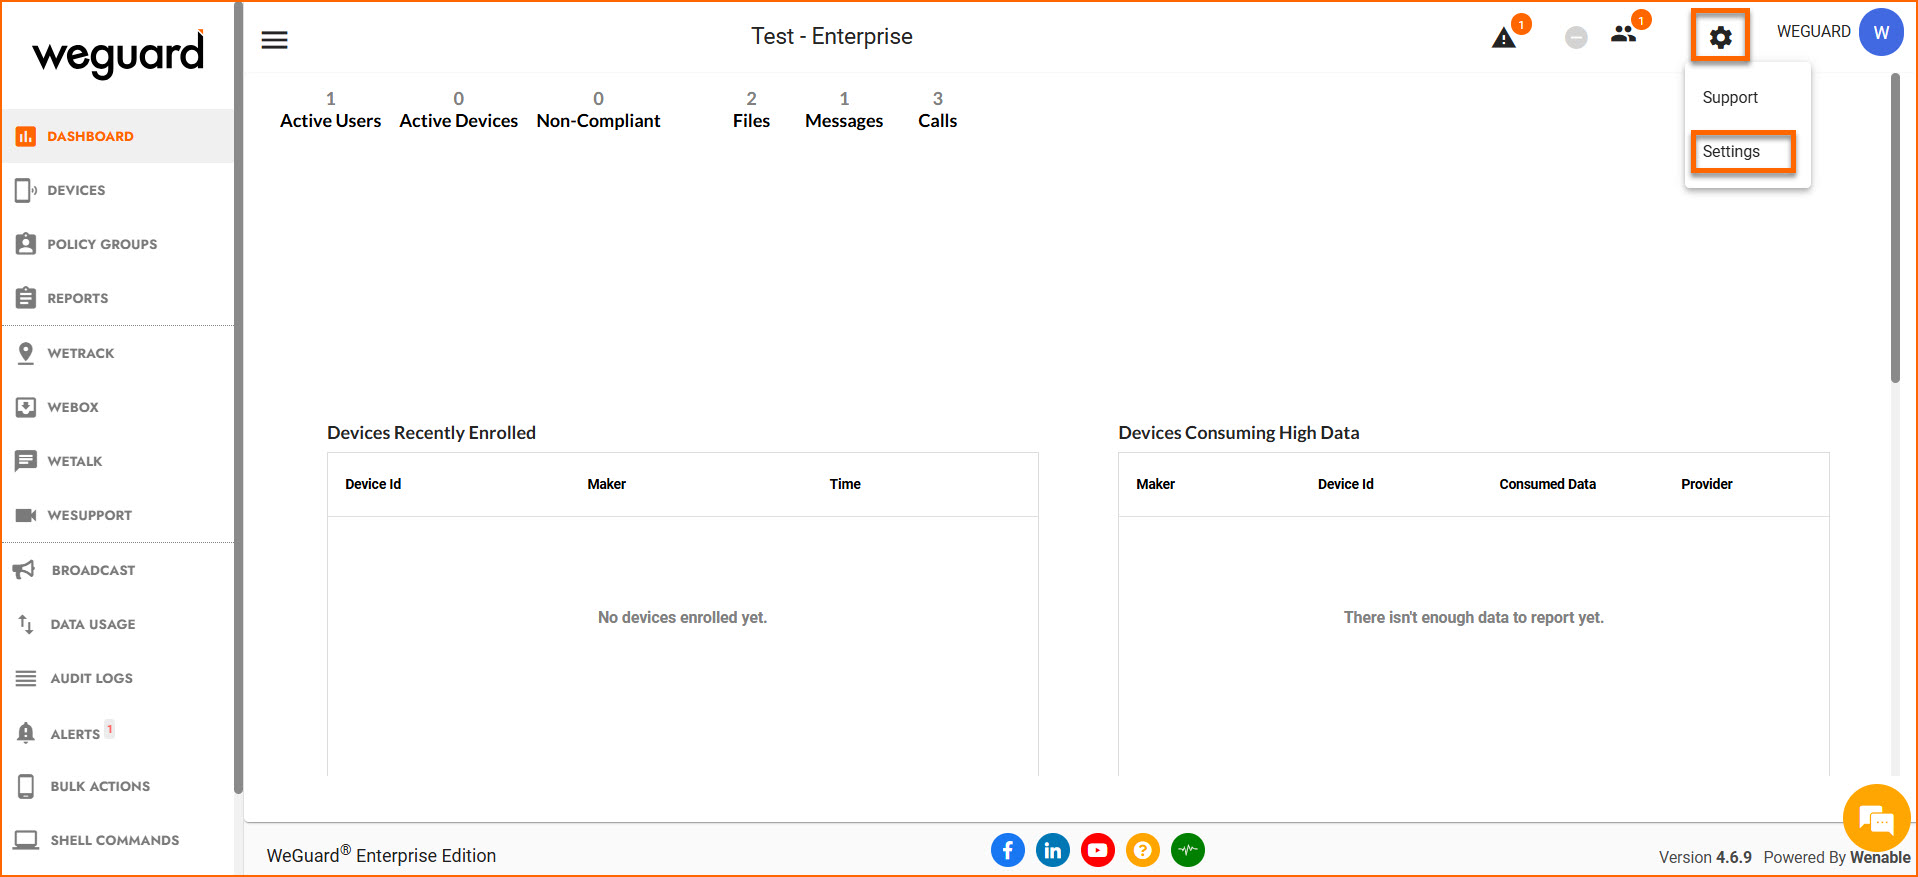
Task: Click the Active Users stat
Action: click(330, 110)
